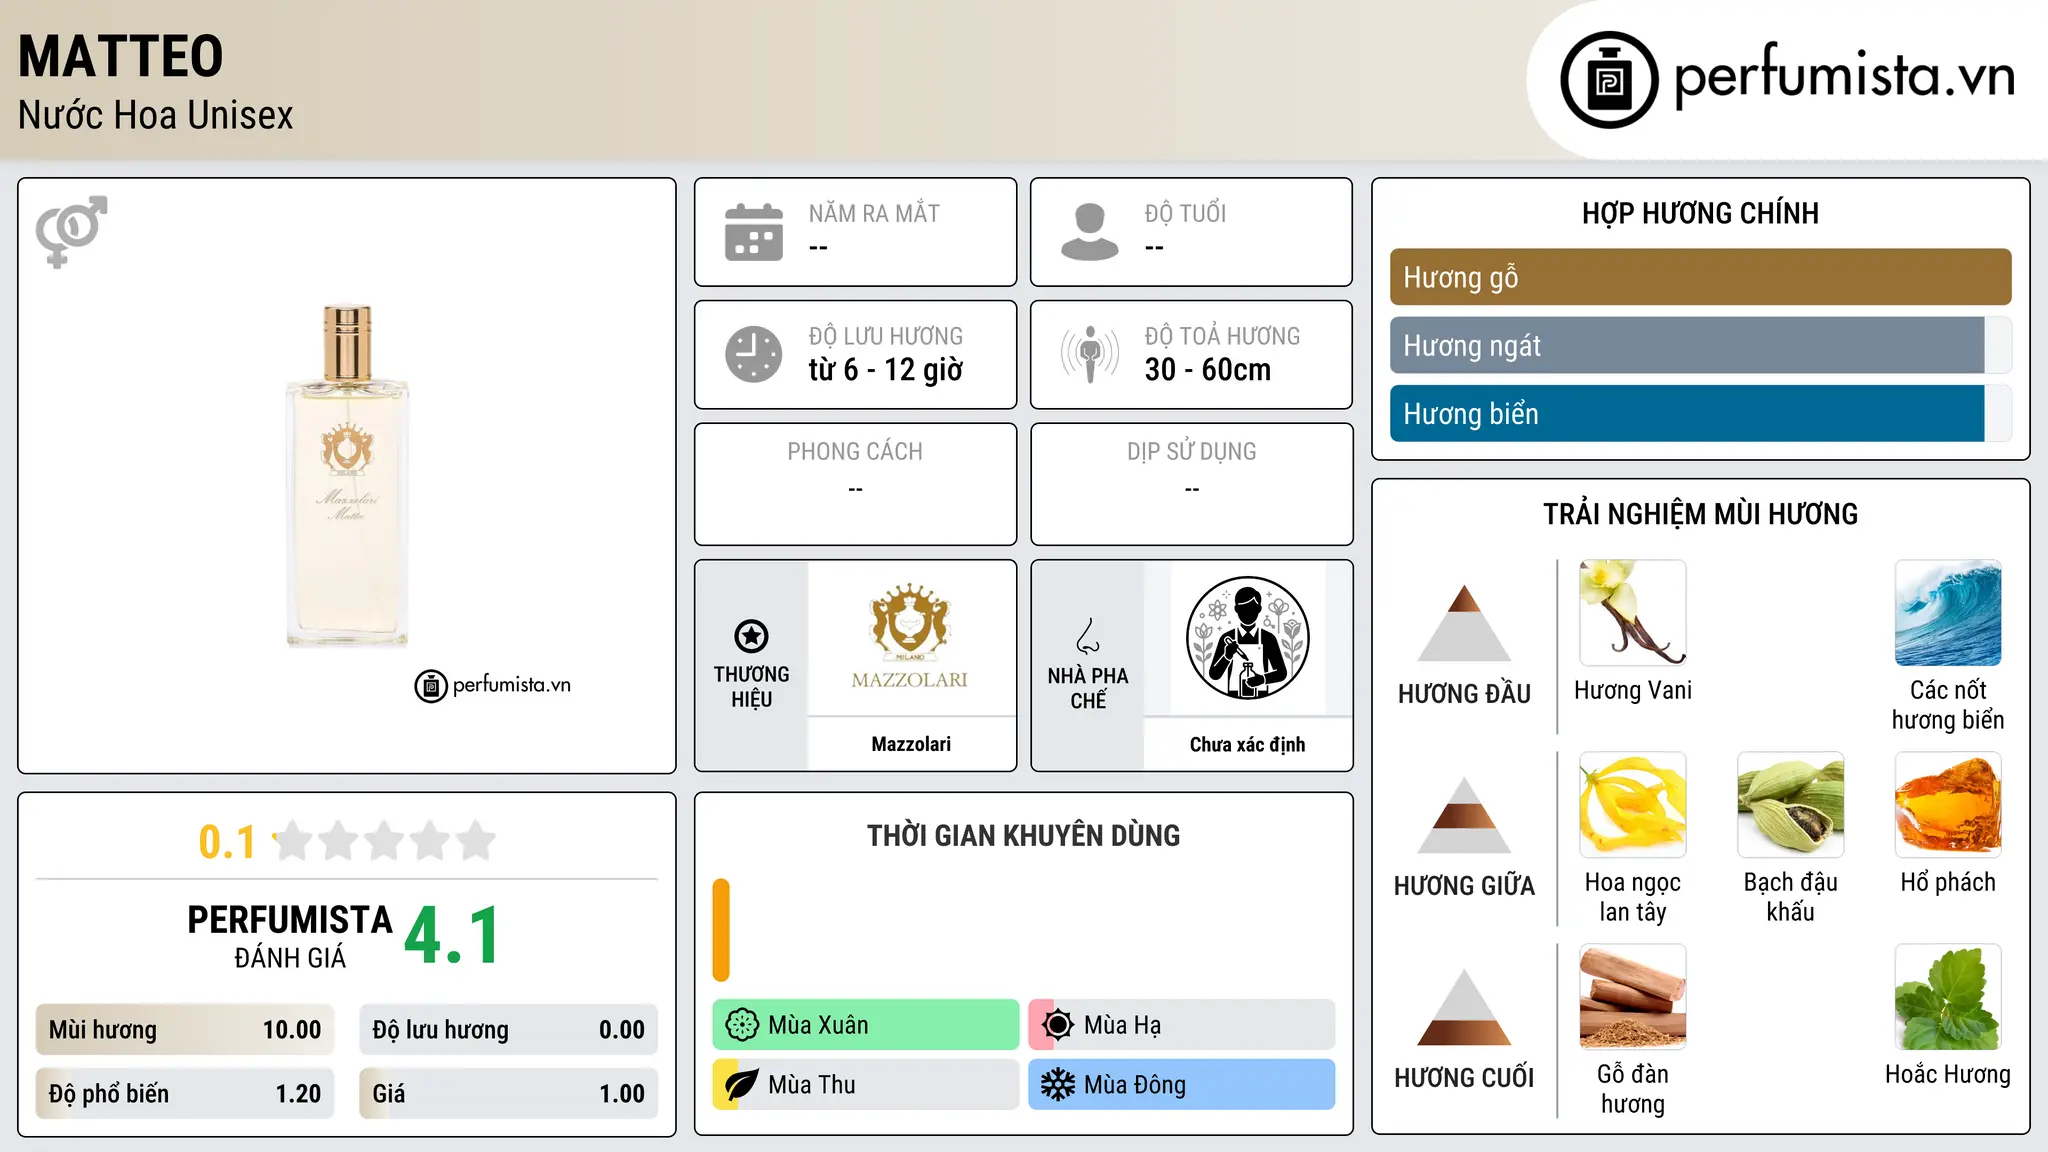Click the 30 - 60cm sillage value

1208,370
